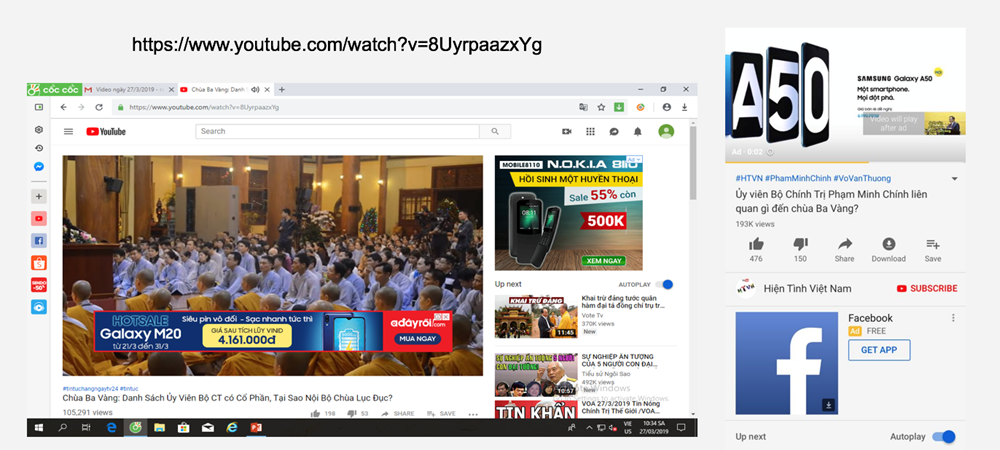
Task: Open the YouTube apps grid icon
Action: point(591,131)
